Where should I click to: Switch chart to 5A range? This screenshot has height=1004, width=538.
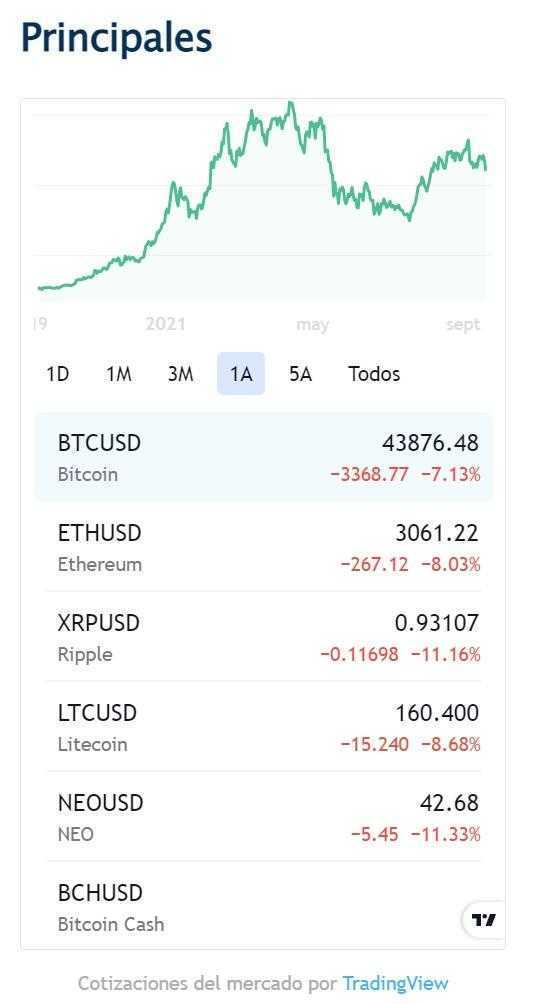(x=300, y=374)
